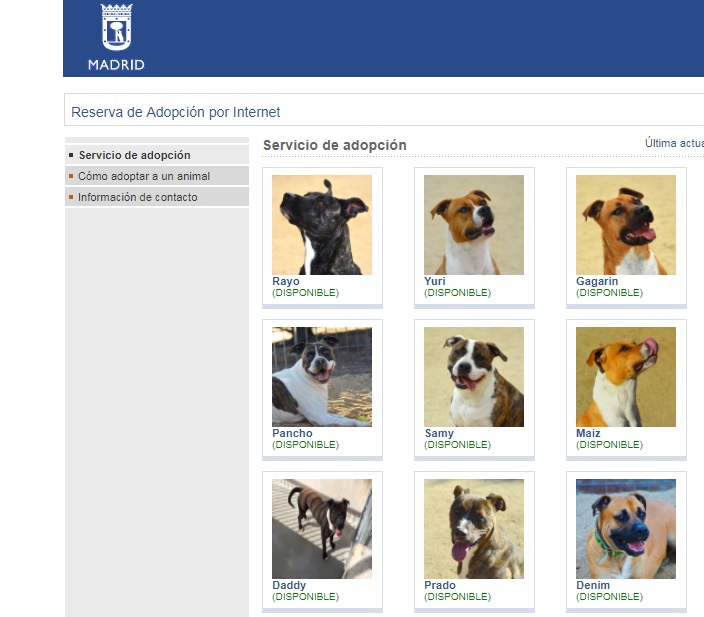
Task: Click the Madrid coat of arms logo
Action: [x=116, y=27]
